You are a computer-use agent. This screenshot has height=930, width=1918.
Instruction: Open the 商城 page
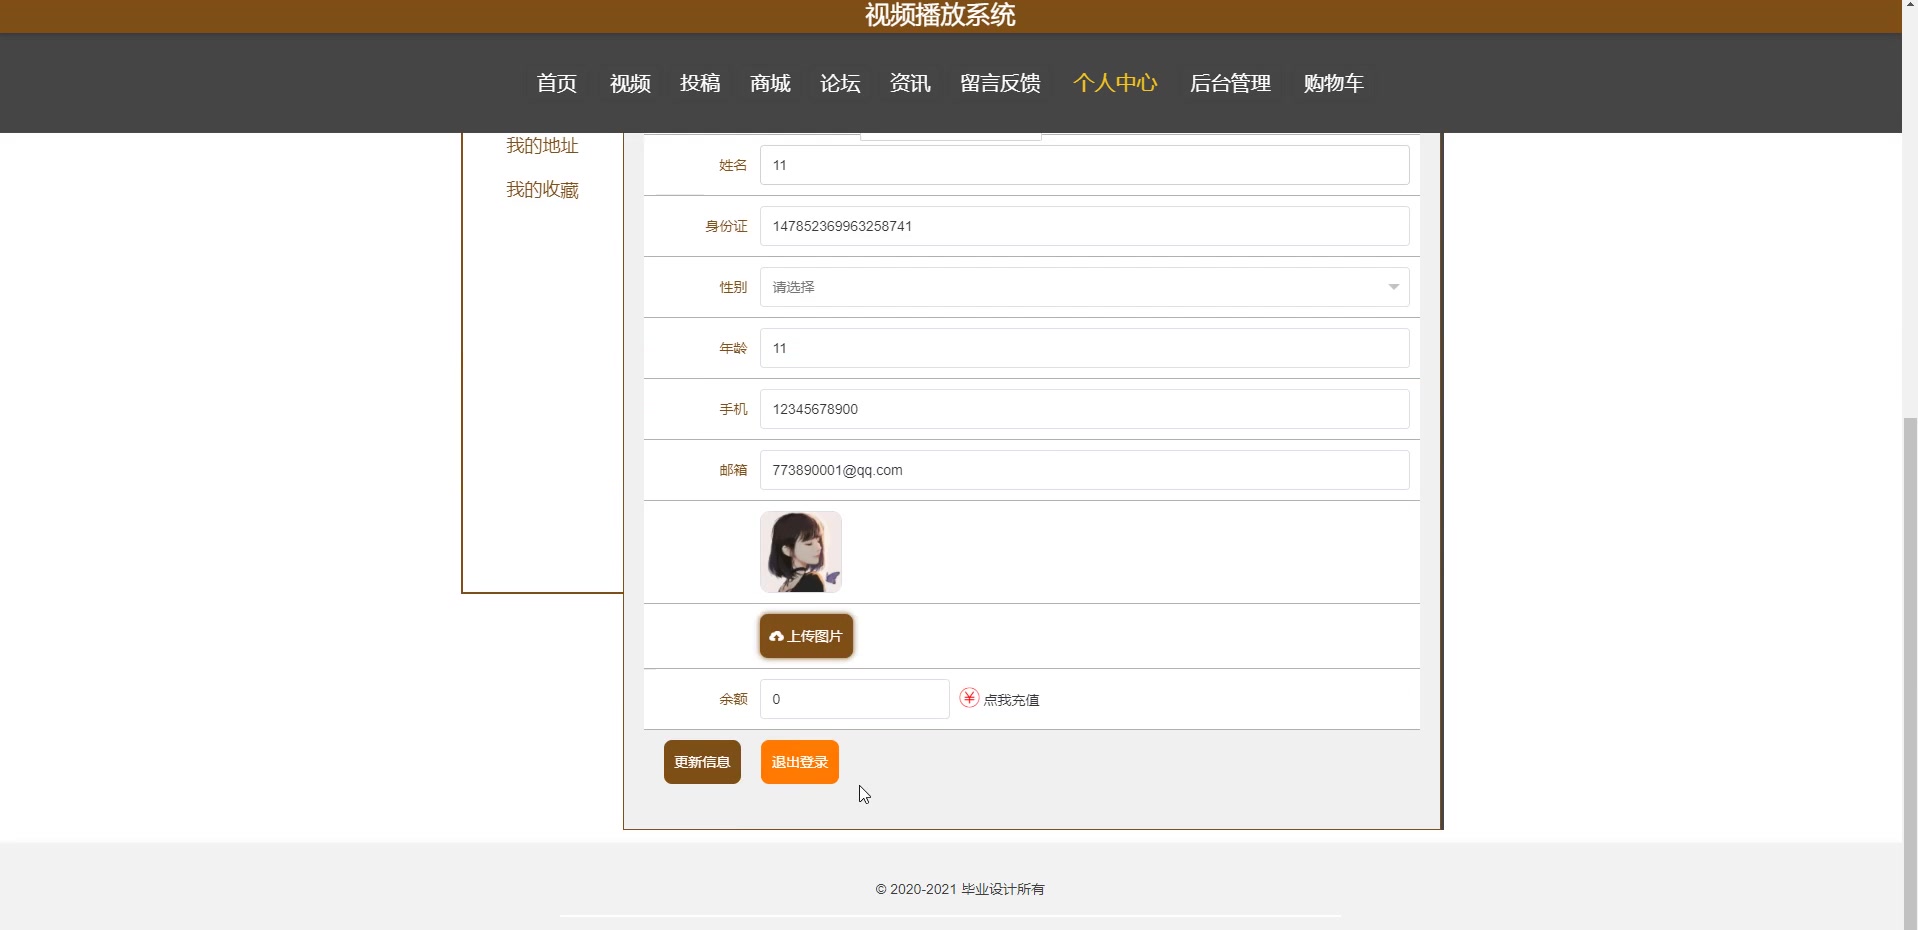click(x=768, y=84)
